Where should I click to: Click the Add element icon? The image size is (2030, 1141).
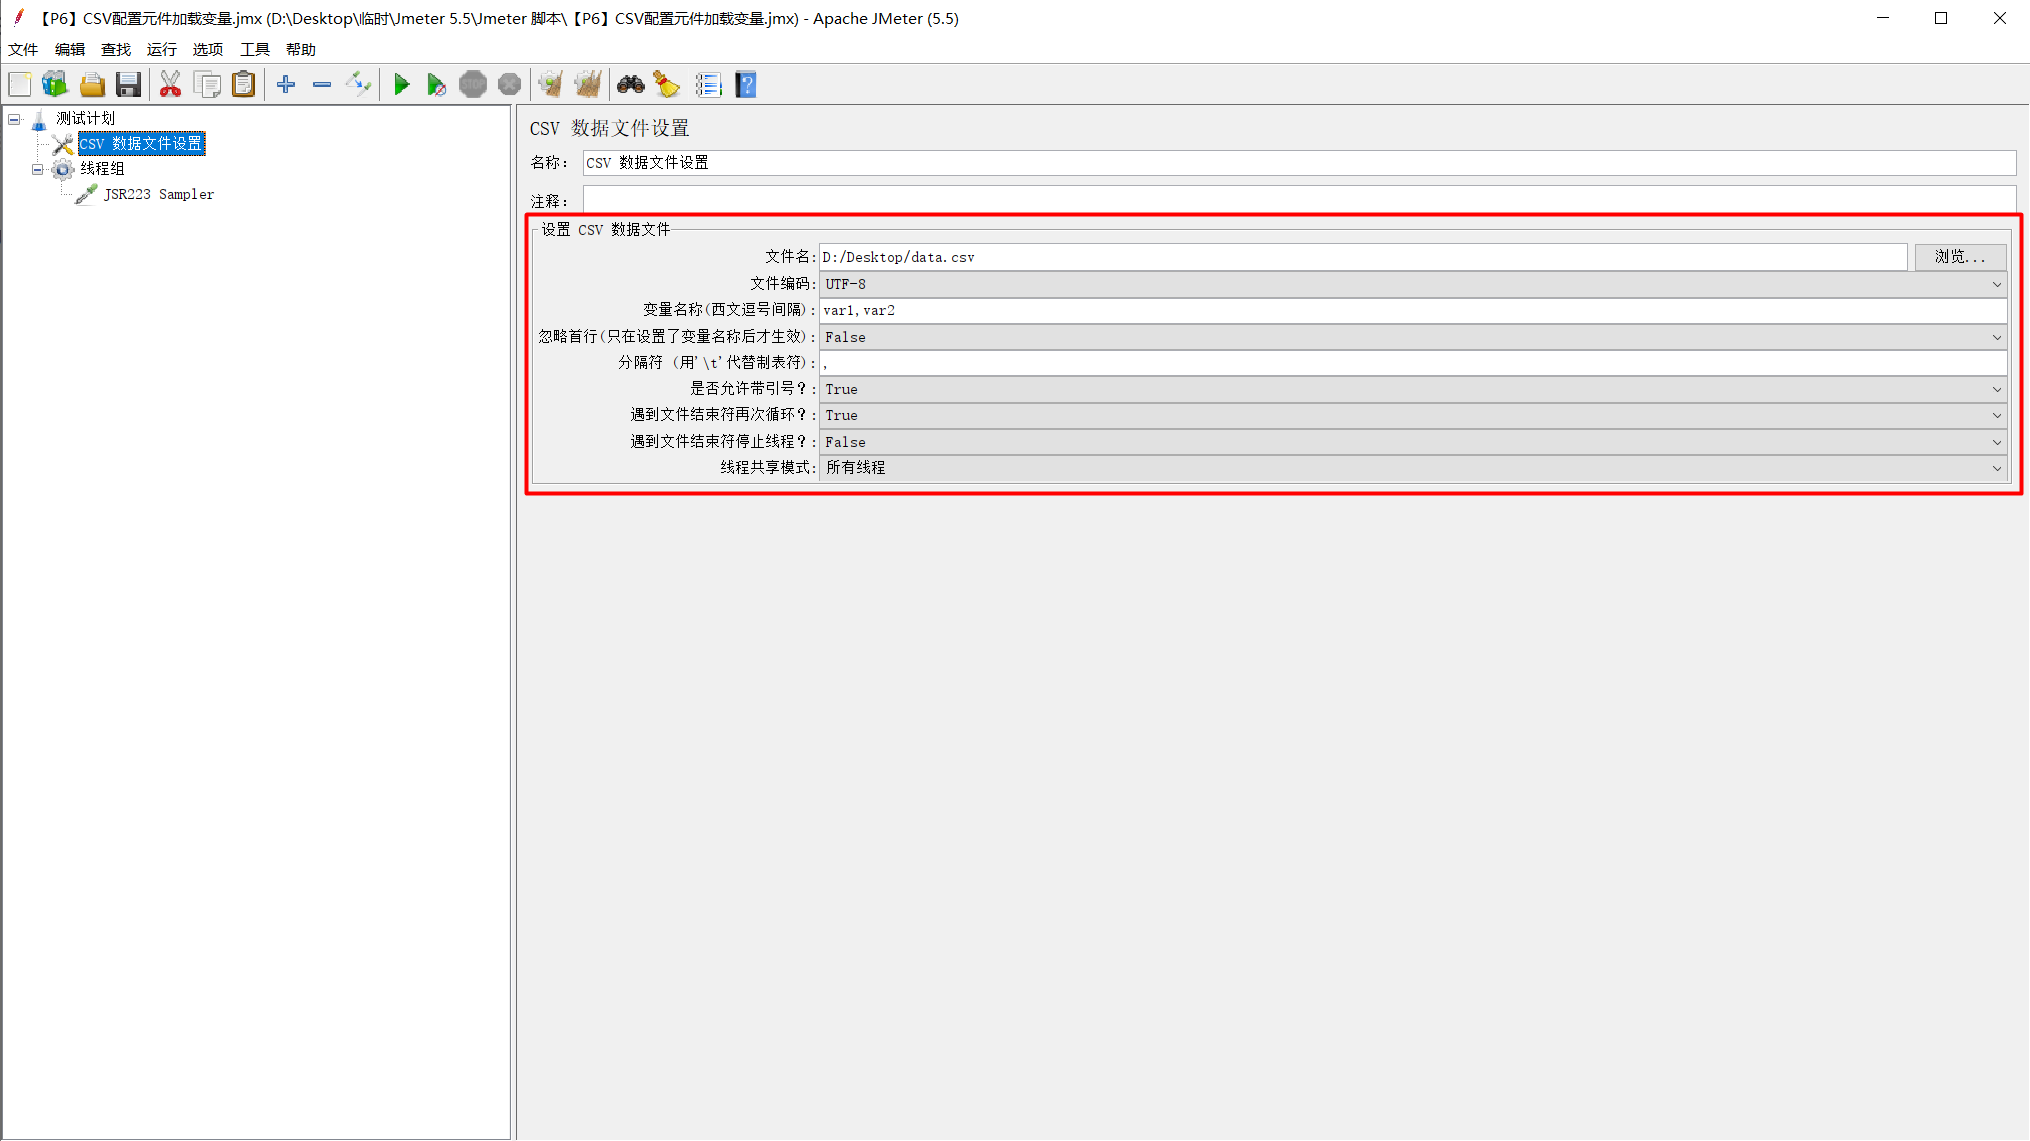point(286,85)
